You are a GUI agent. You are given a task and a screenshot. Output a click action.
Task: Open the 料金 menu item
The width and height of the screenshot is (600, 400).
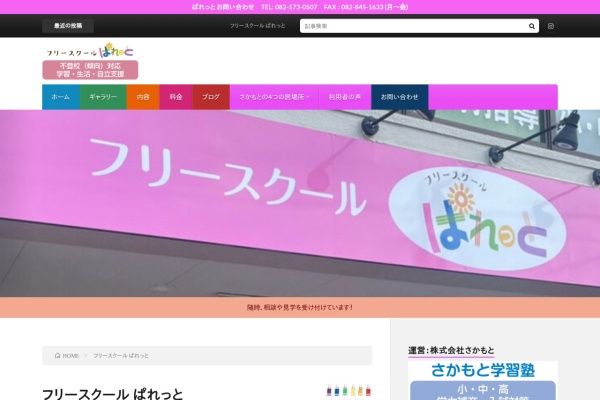[x=176, y=97]
